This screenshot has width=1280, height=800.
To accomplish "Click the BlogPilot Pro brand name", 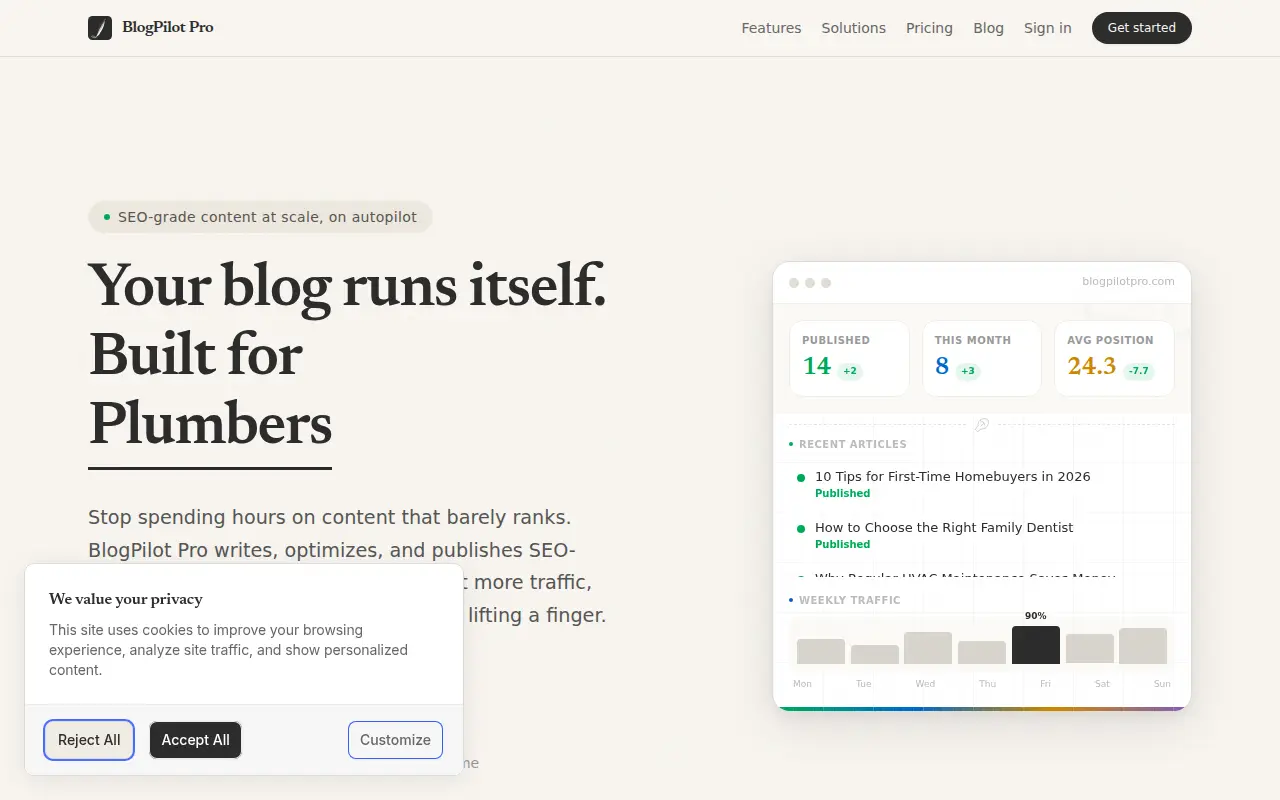I will coord(168,28).
